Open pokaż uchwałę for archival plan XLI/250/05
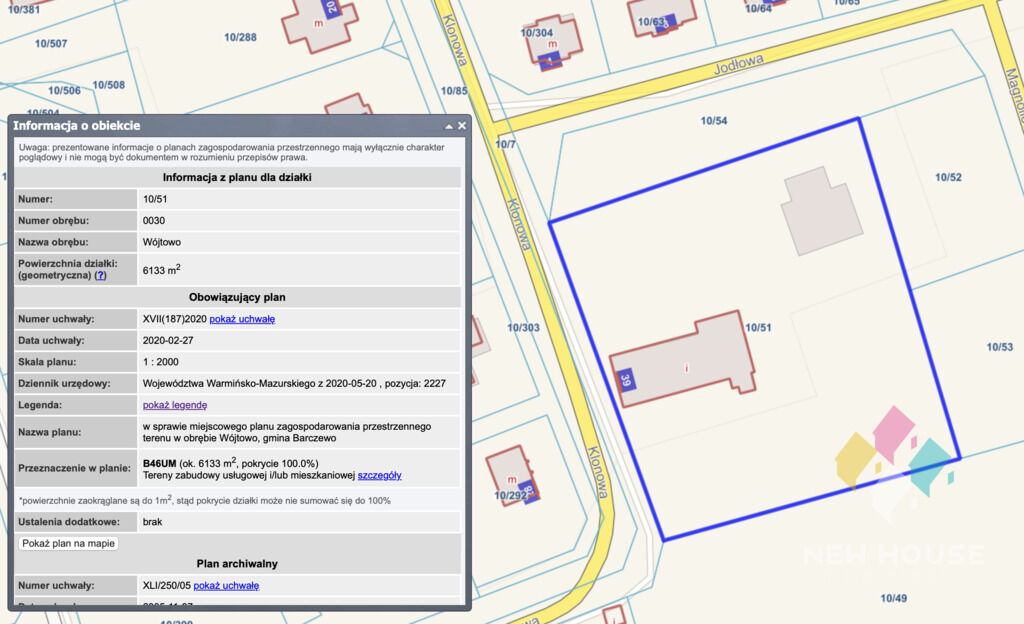 coord(226,585)
